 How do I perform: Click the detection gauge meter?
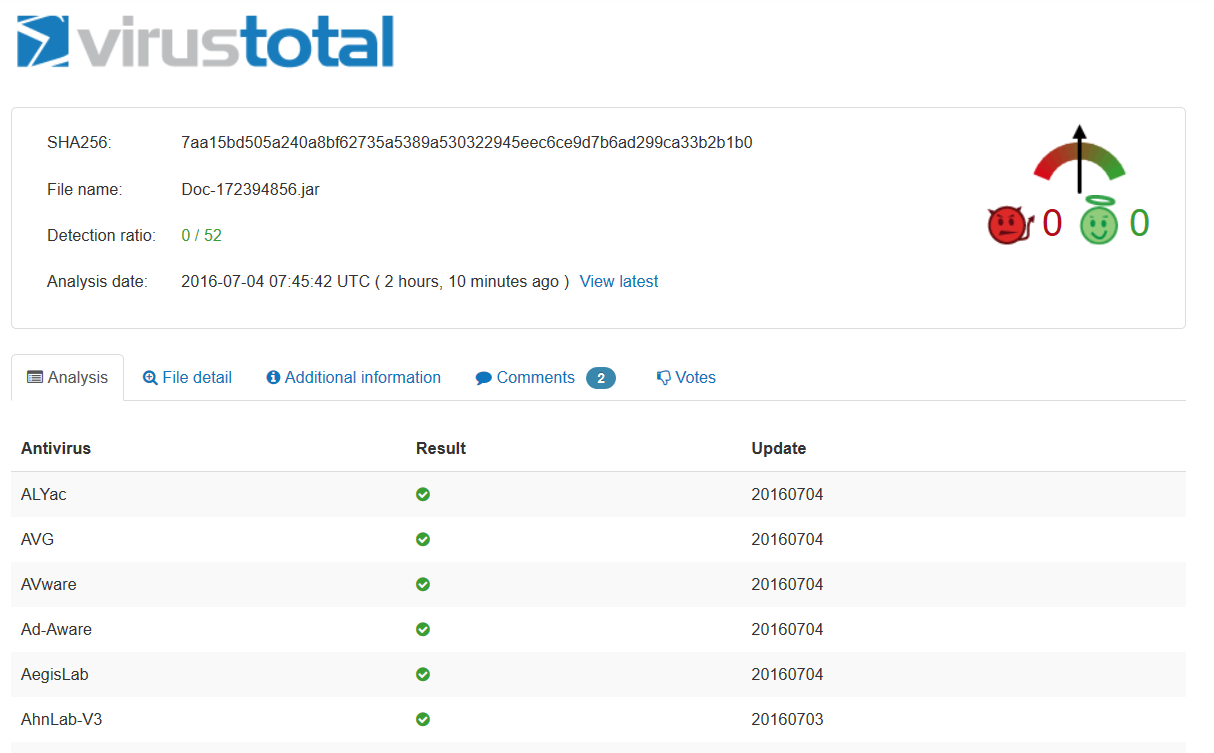[x=1079, y=160]
